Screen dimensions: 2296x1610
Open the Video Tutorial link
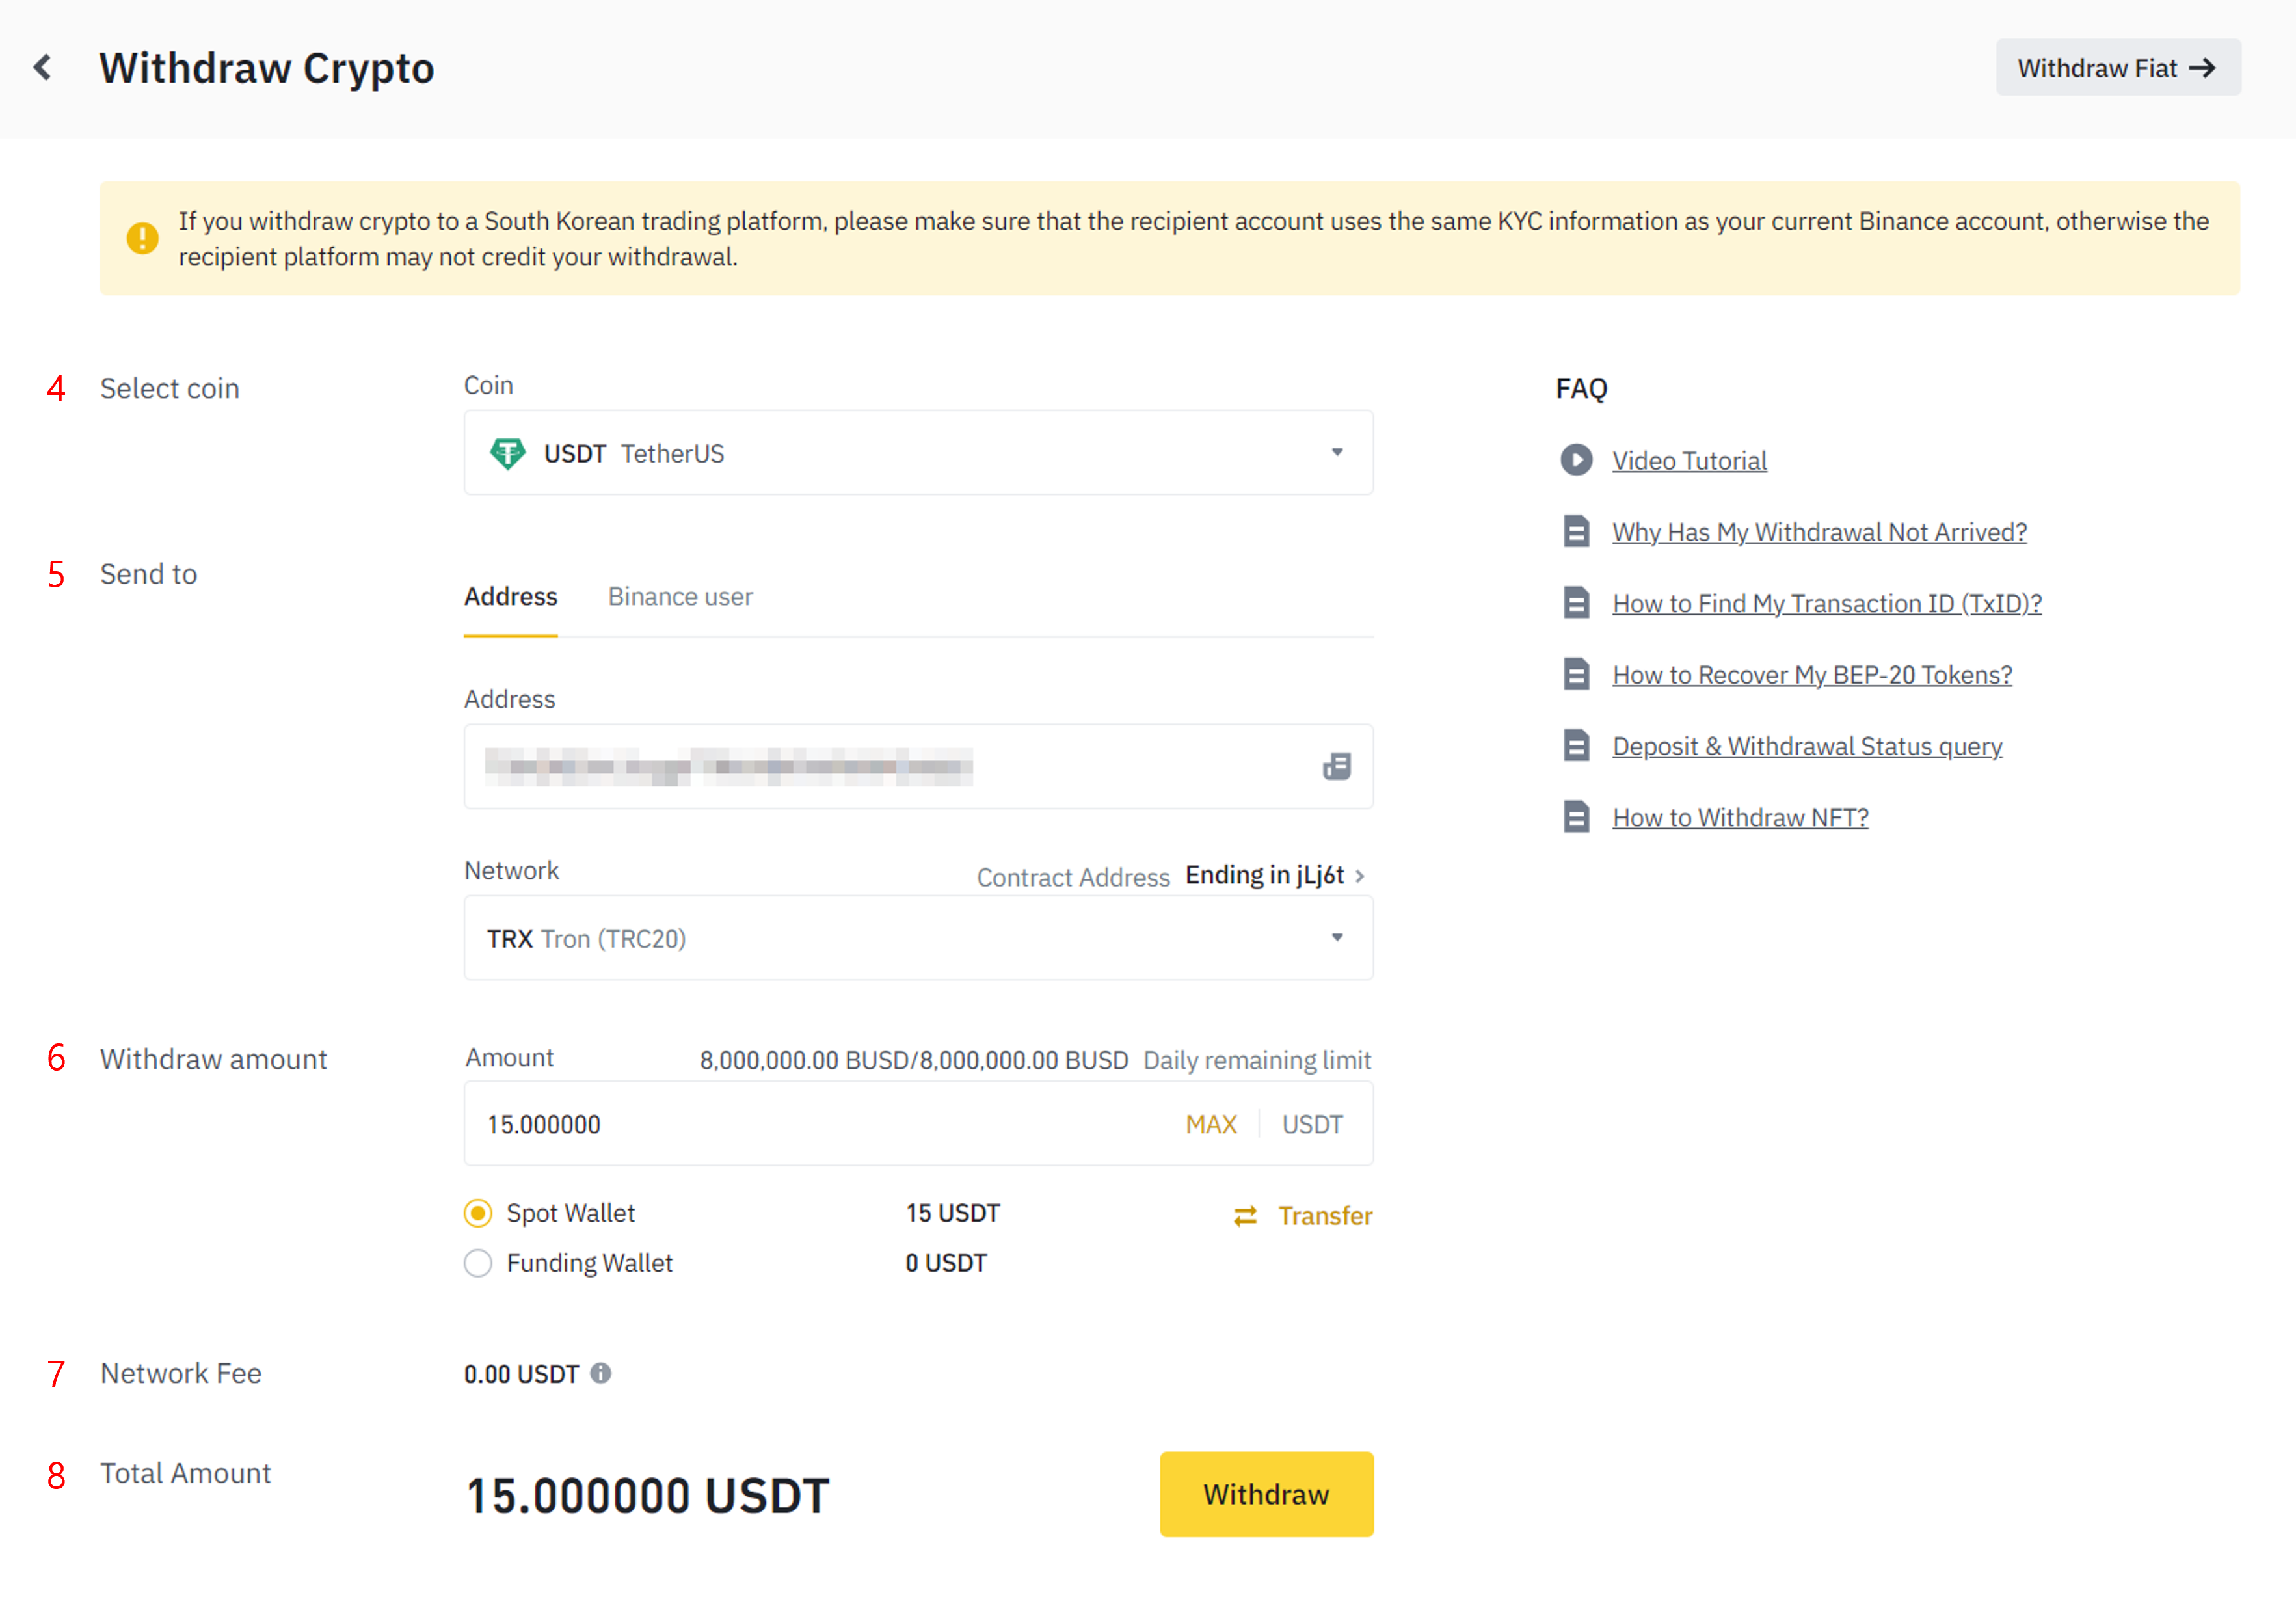pyautogui.click(x=1689, y=461)
